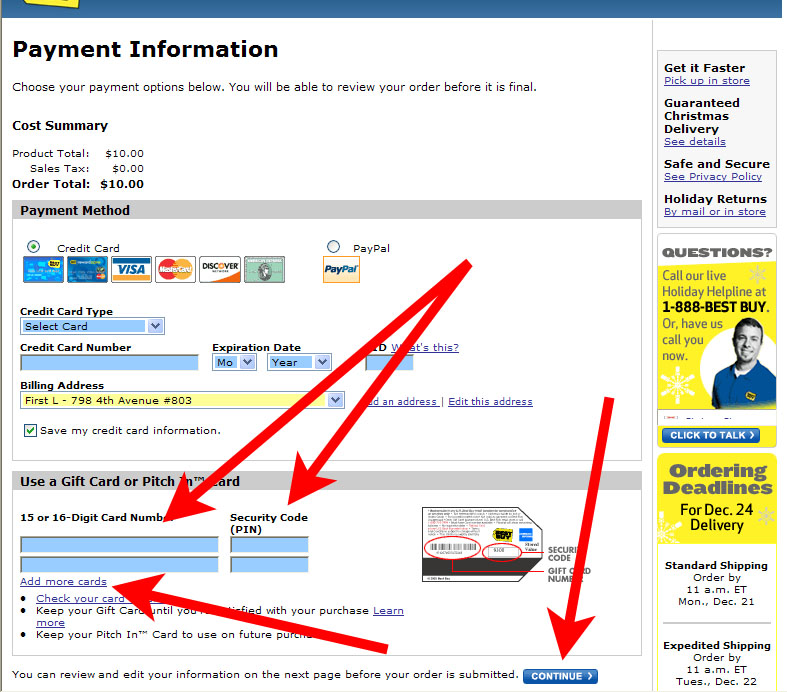Click the Add an address link
The width and height of the screenshot is (787, 692).
[x=401, y=401]
